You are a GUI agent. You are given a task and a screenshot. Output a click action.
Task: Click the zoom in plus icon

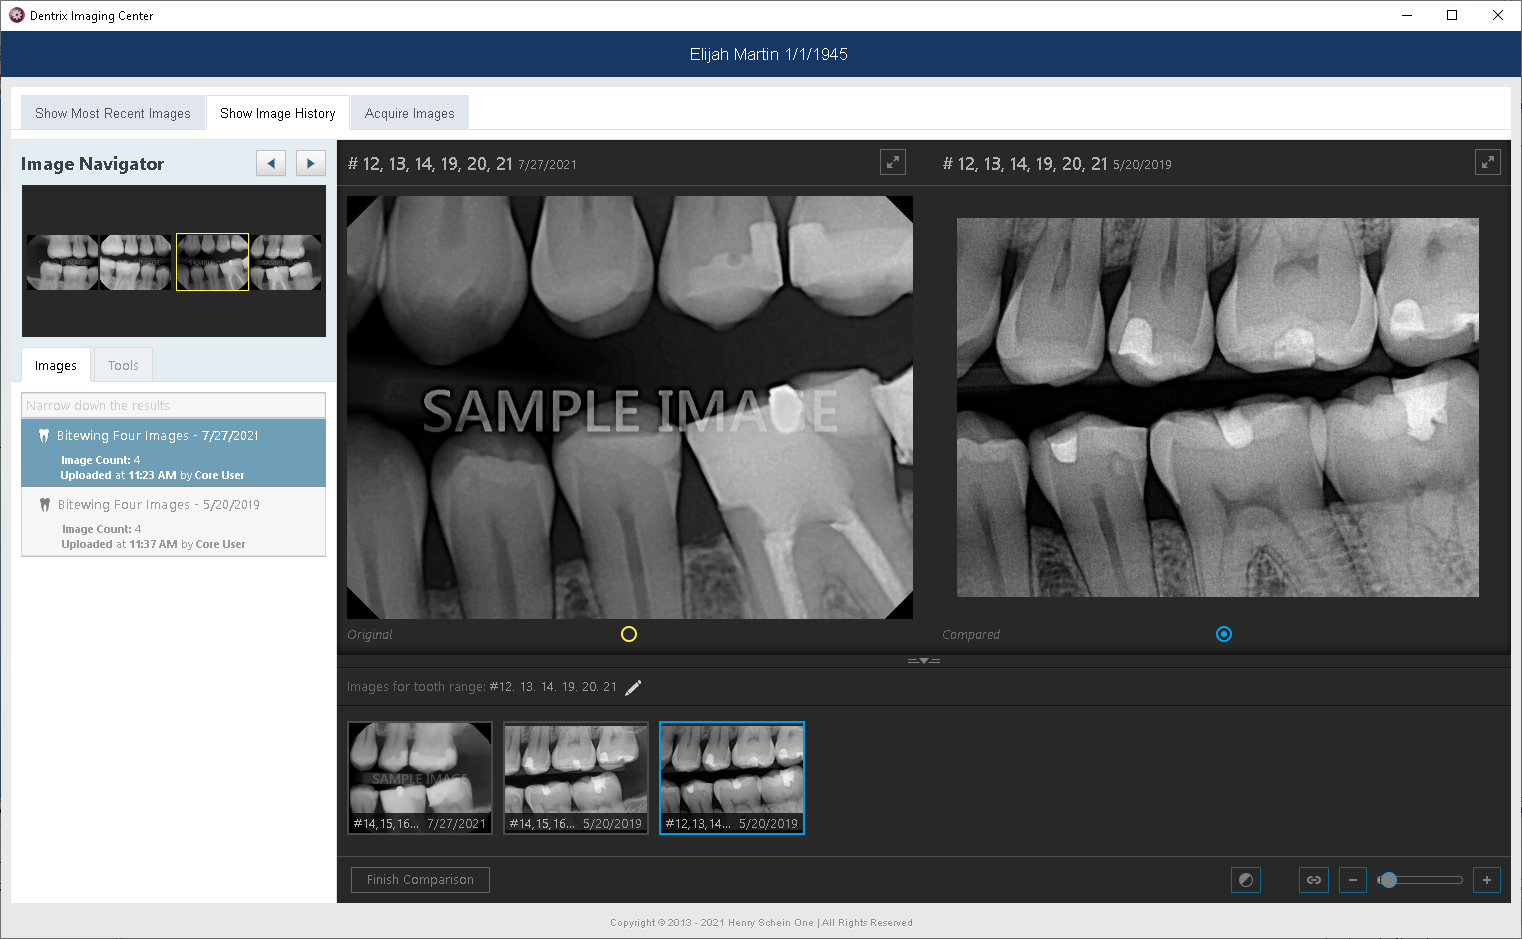[x=1487, y=880]
